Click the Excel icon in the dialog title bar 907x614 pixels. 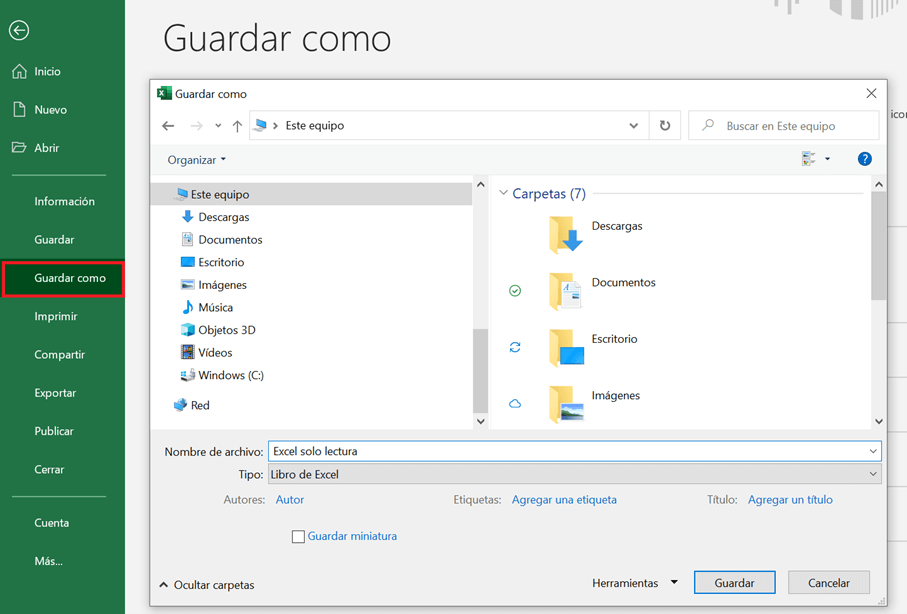coord(165,93)
